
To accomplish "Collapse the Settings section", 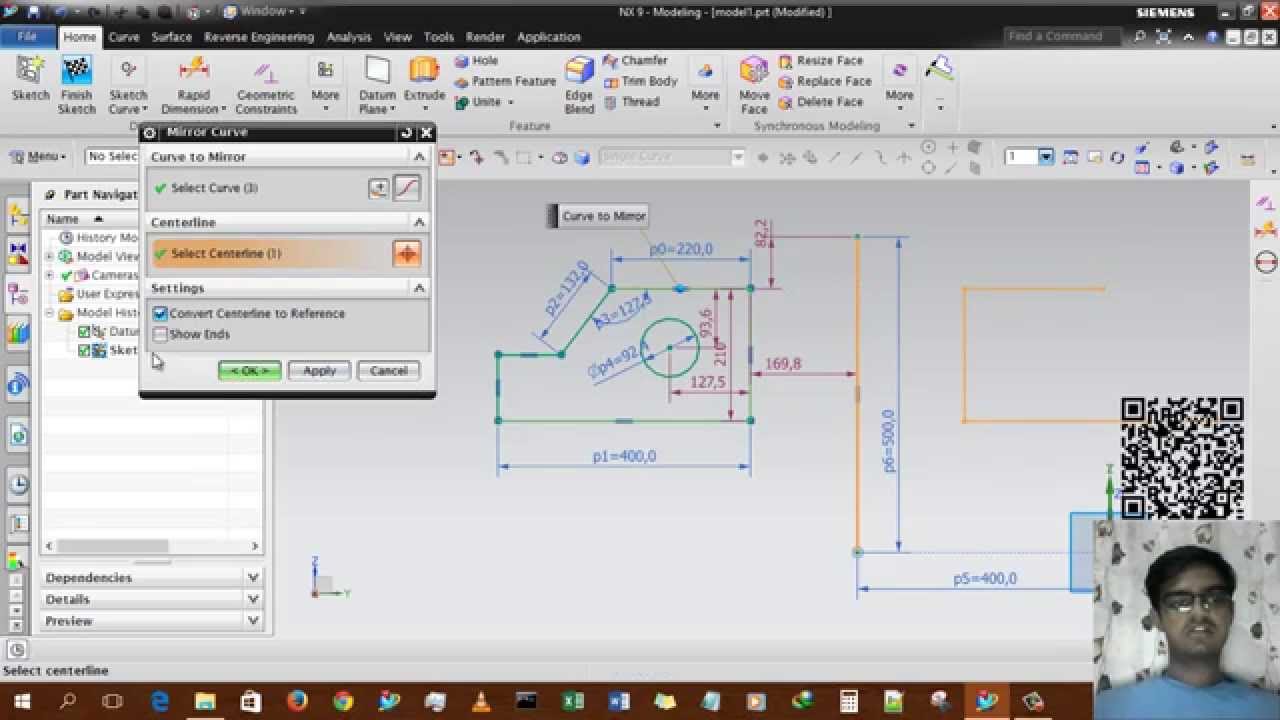I will pyautogui.click(x=419, y=288).
